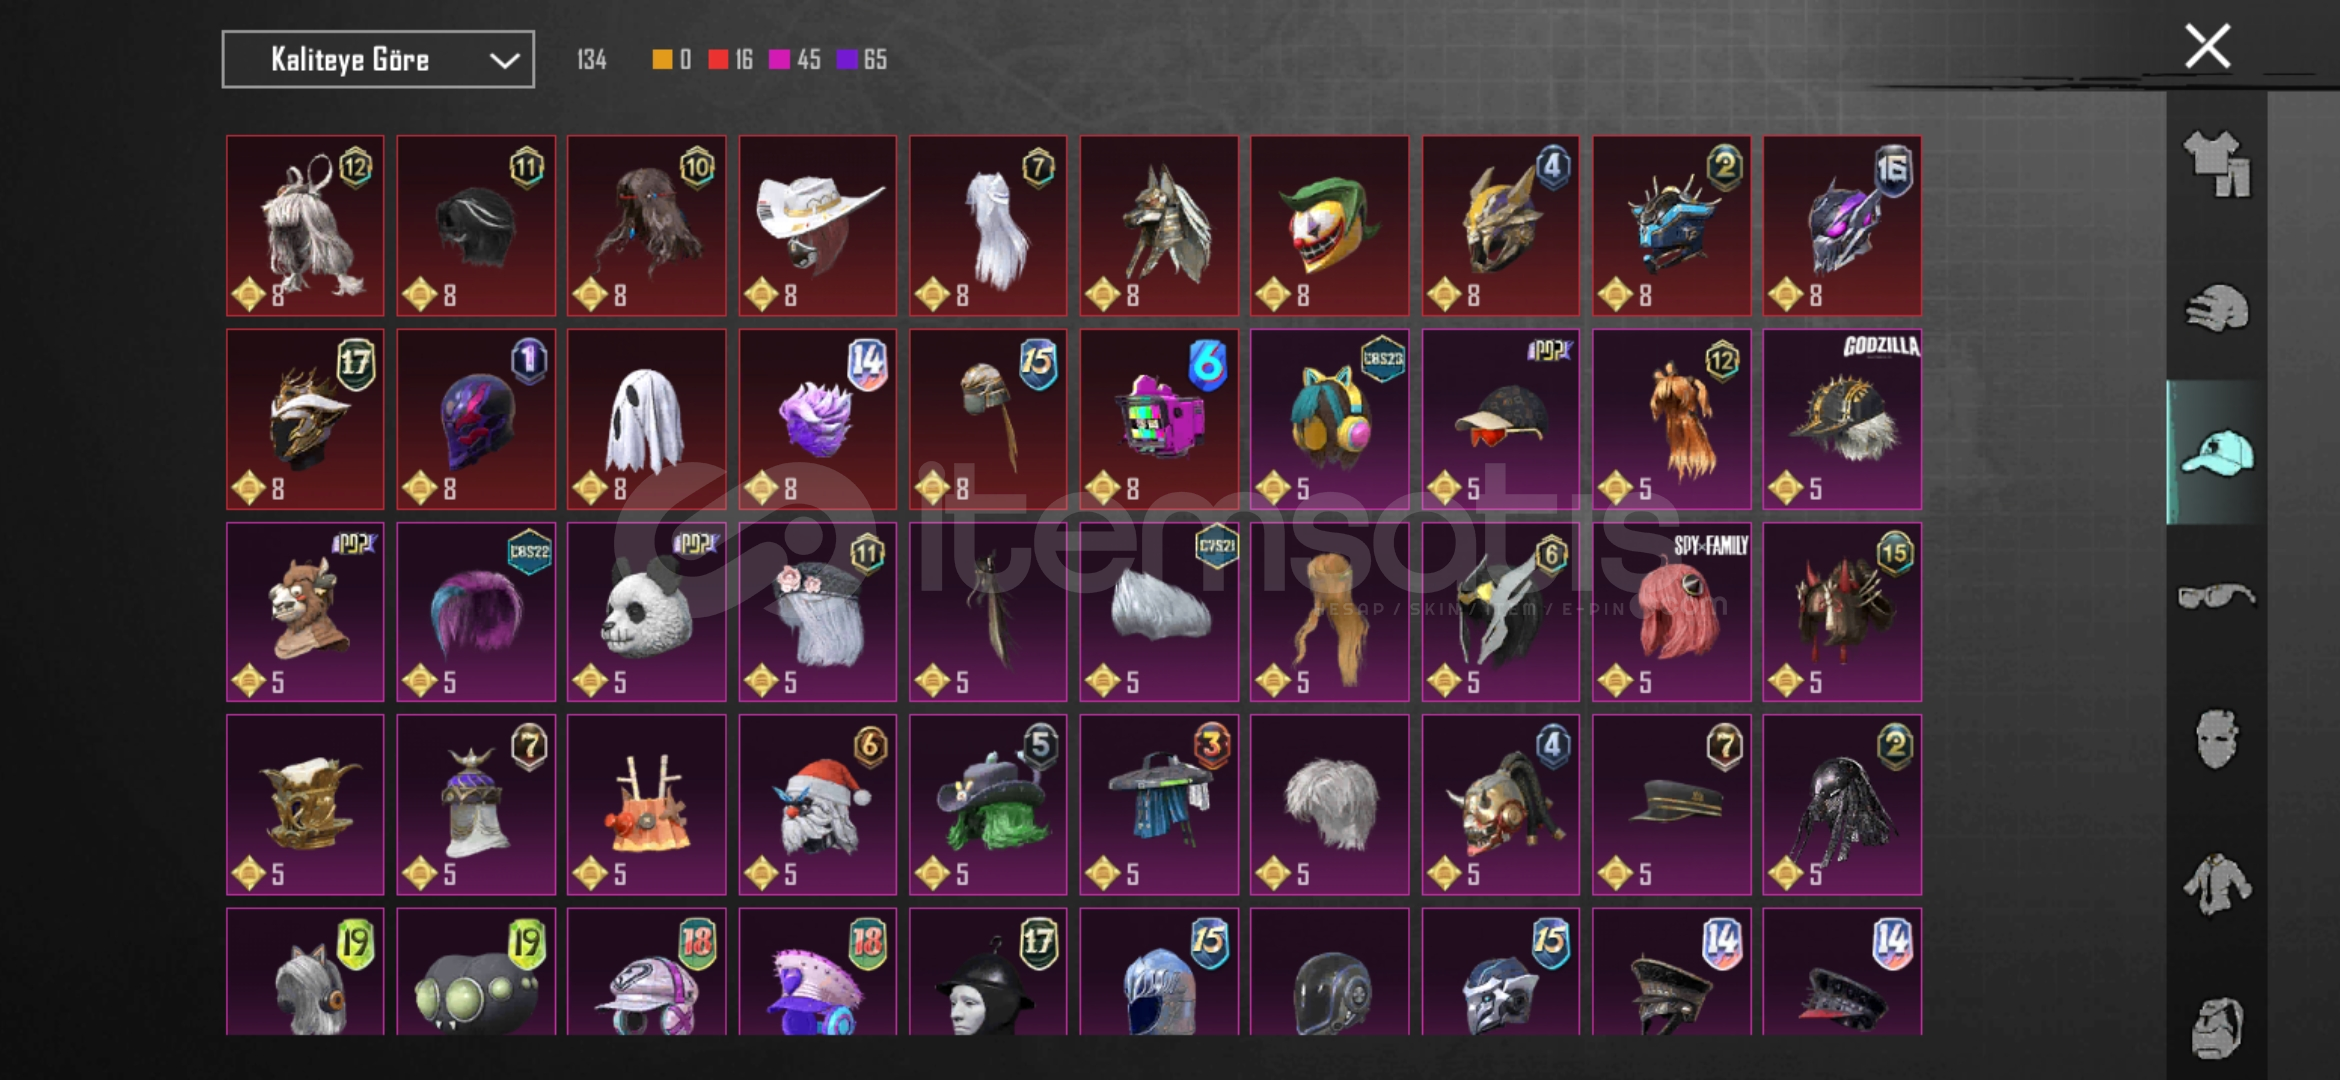Open the outfits category in sidebar
The height and width of the screenshot is (1080, 2340).
pos(2217,164)
